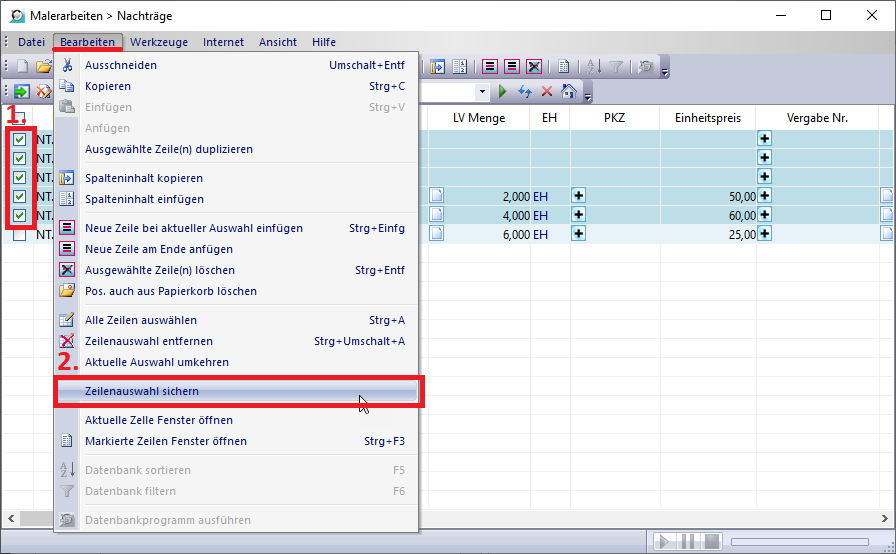Open the toolbar combo box dropdown arrow
Image resolution: width=896 pixels, height=554 pixels.
point(482,91)
